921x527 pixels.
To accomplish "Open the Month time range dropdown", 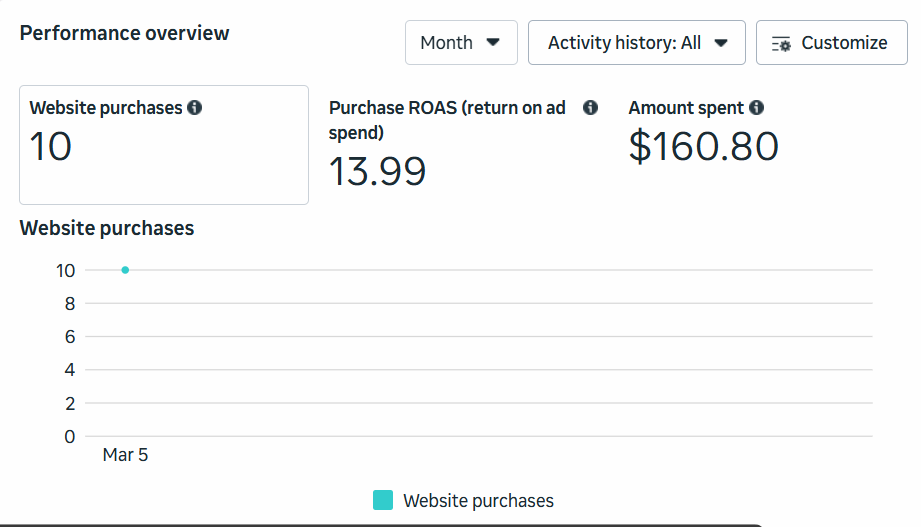I will click(461, 43).
